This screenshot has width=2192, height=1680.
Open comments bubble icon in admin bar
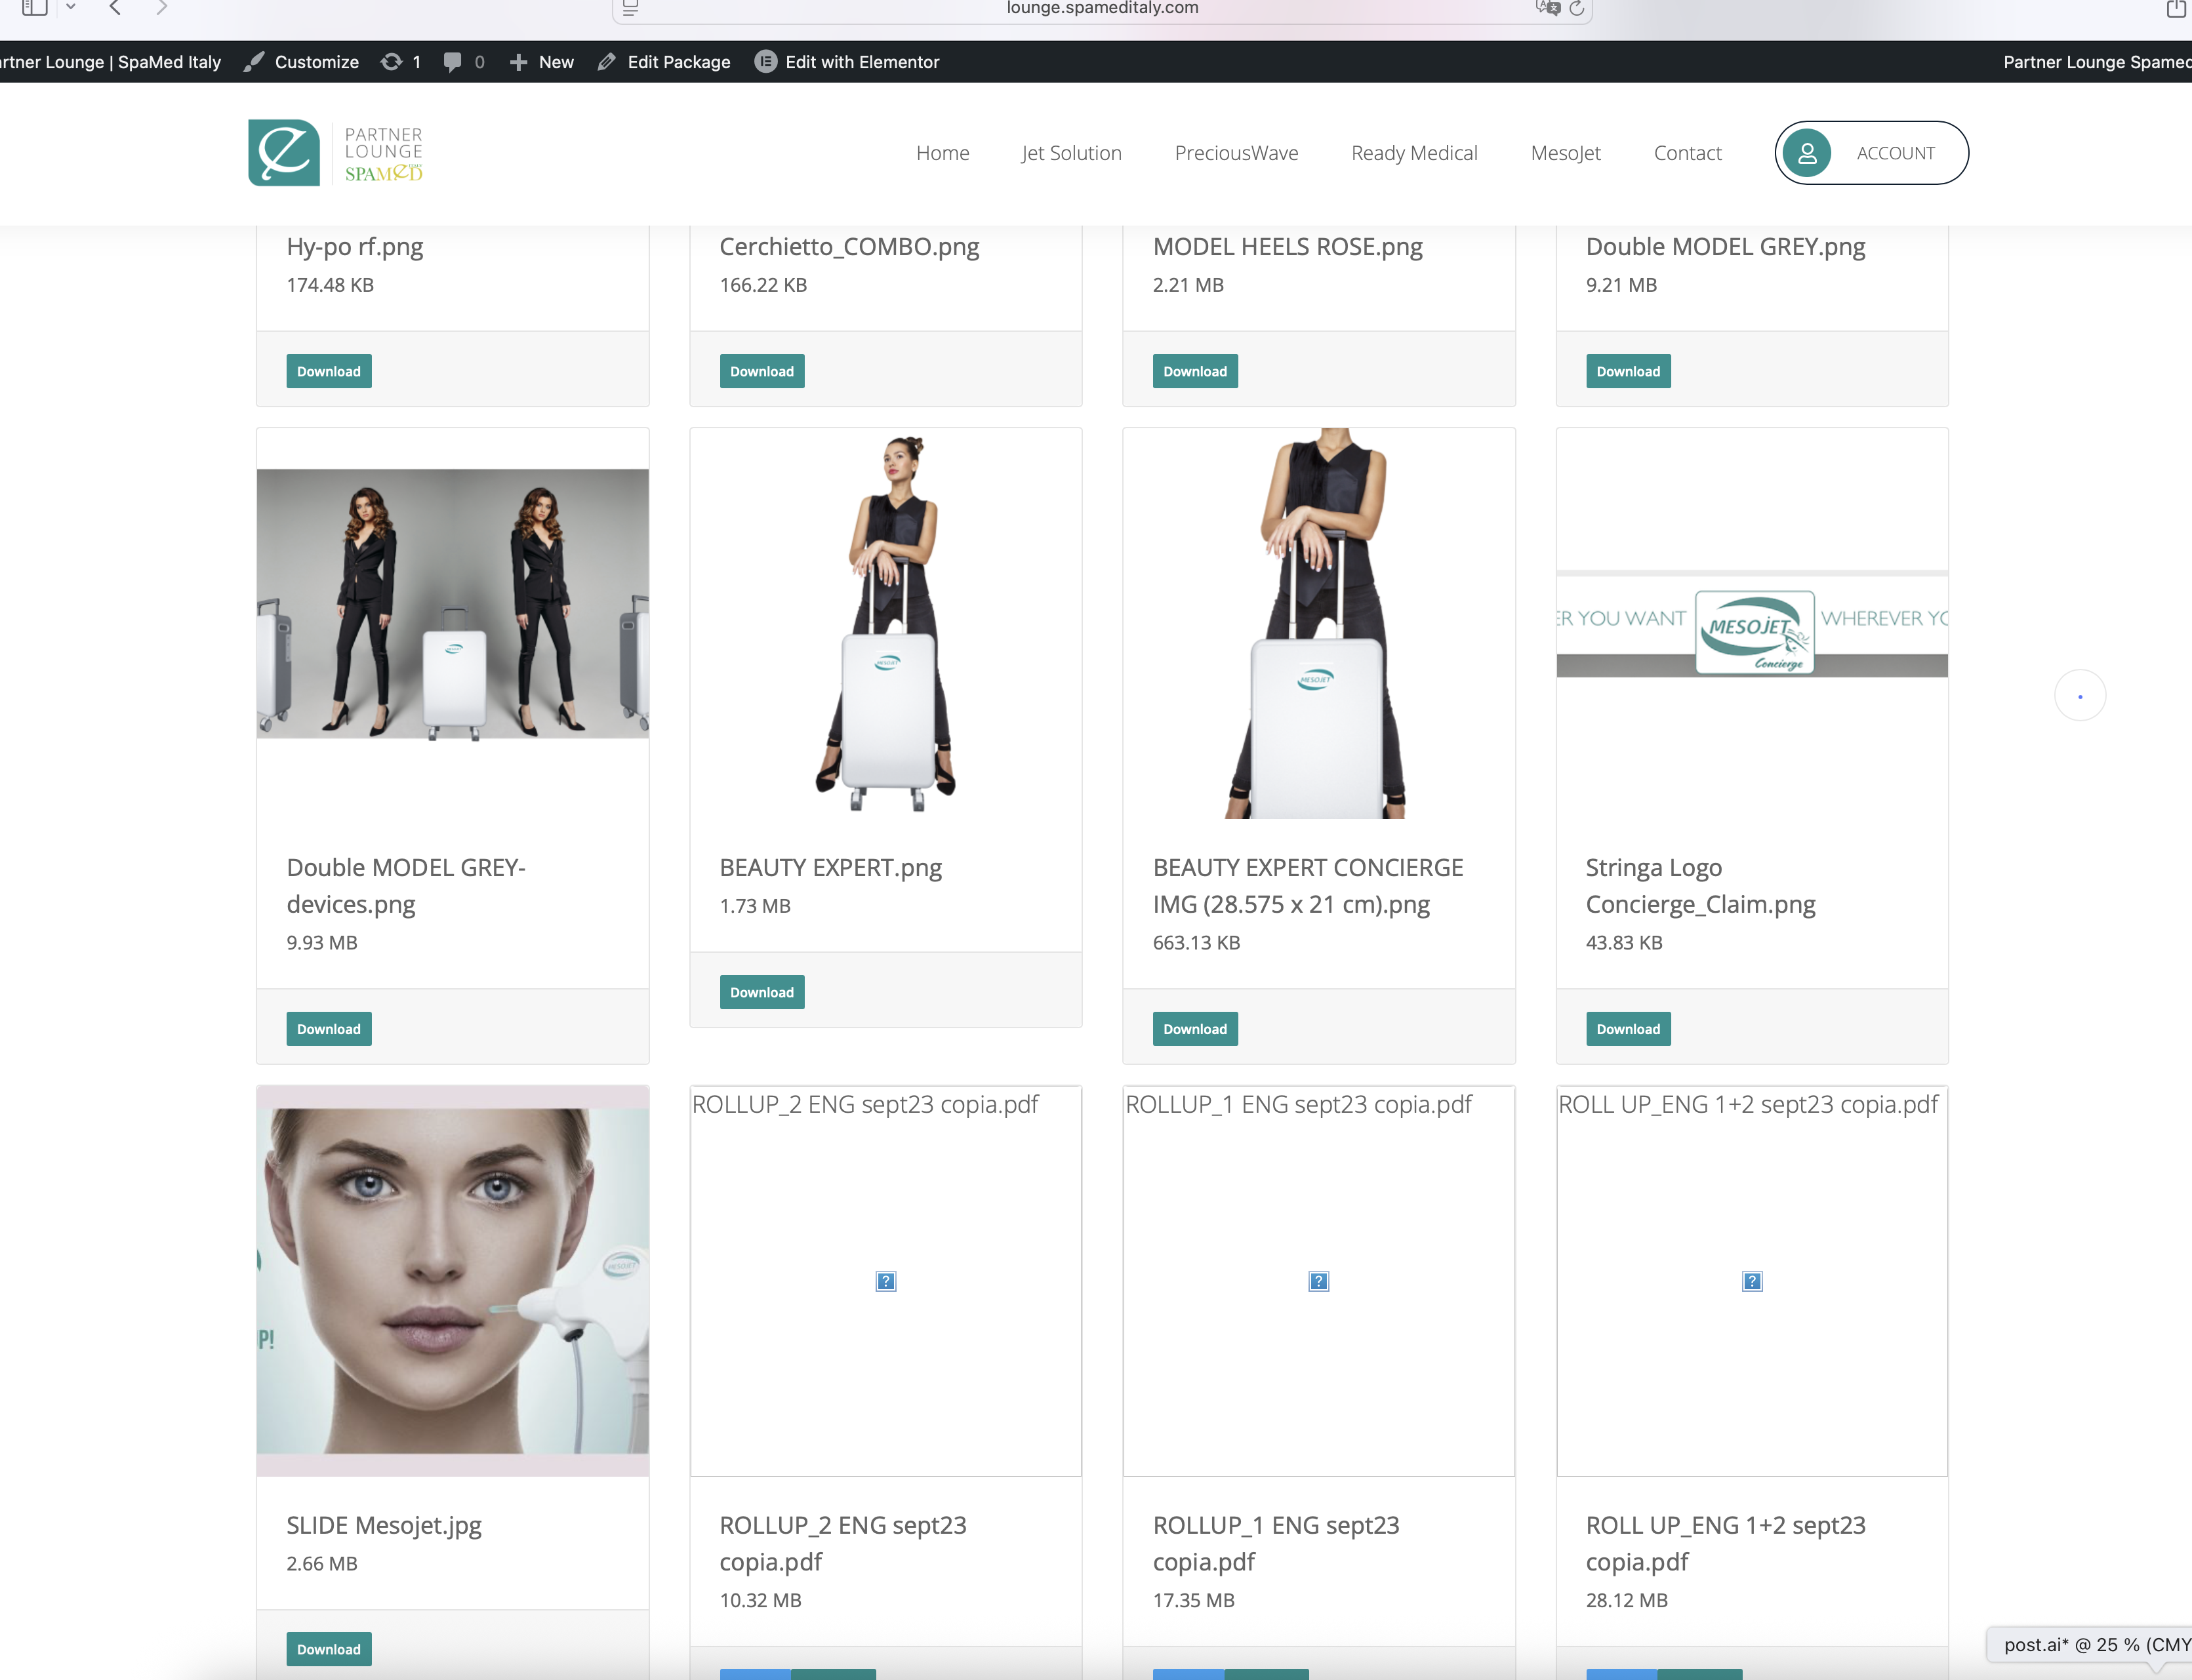[x=453, y=62]
